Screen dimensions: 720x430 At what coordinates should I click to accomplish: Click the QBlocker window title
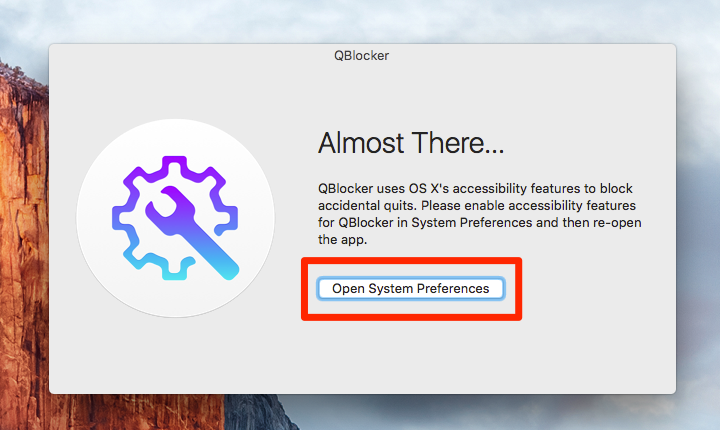tap(361, 56)
